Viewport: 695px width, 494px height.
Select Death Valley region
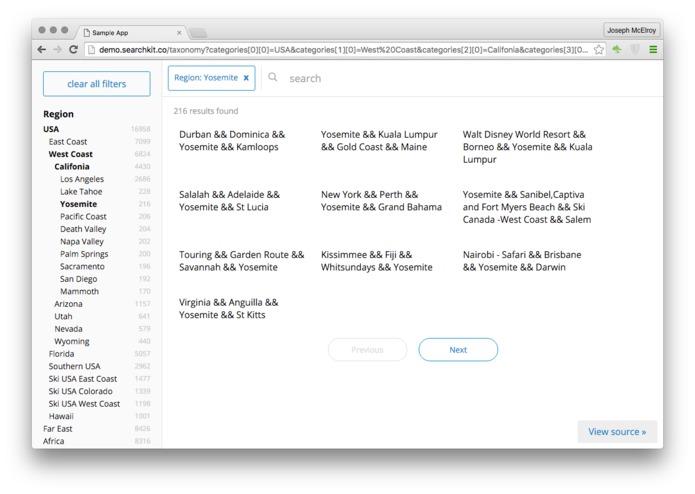[x=83, y=229]
